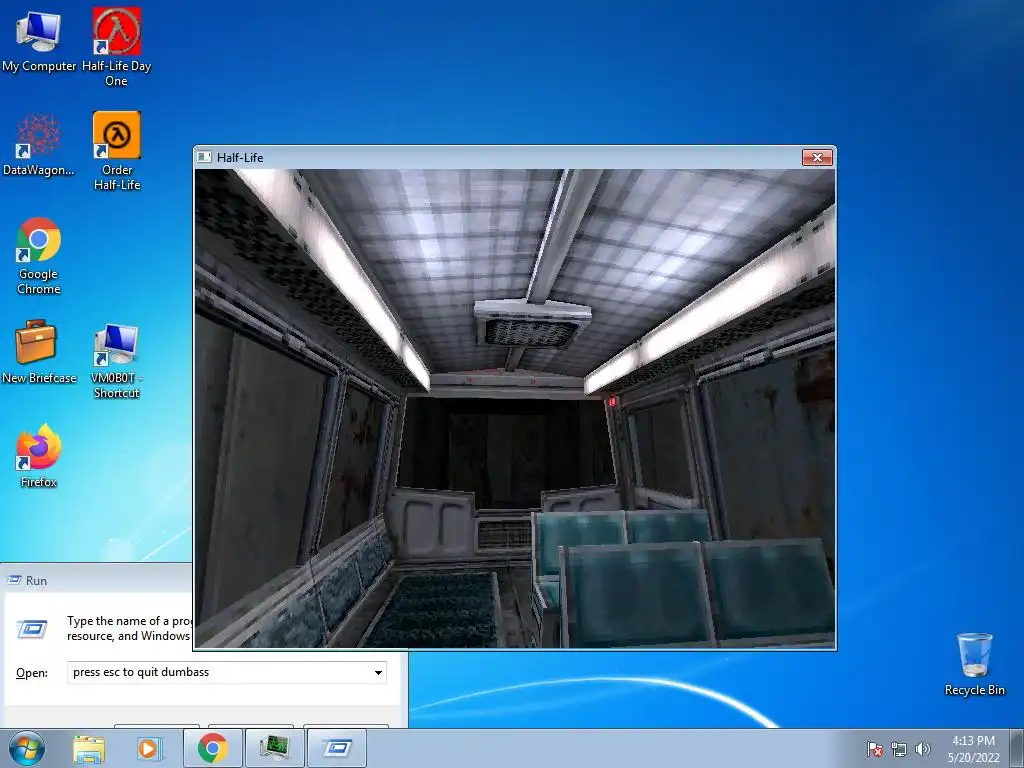Open the Windows Start menu
Screen dimensions: 1024x768
click(x=26, y=748)
